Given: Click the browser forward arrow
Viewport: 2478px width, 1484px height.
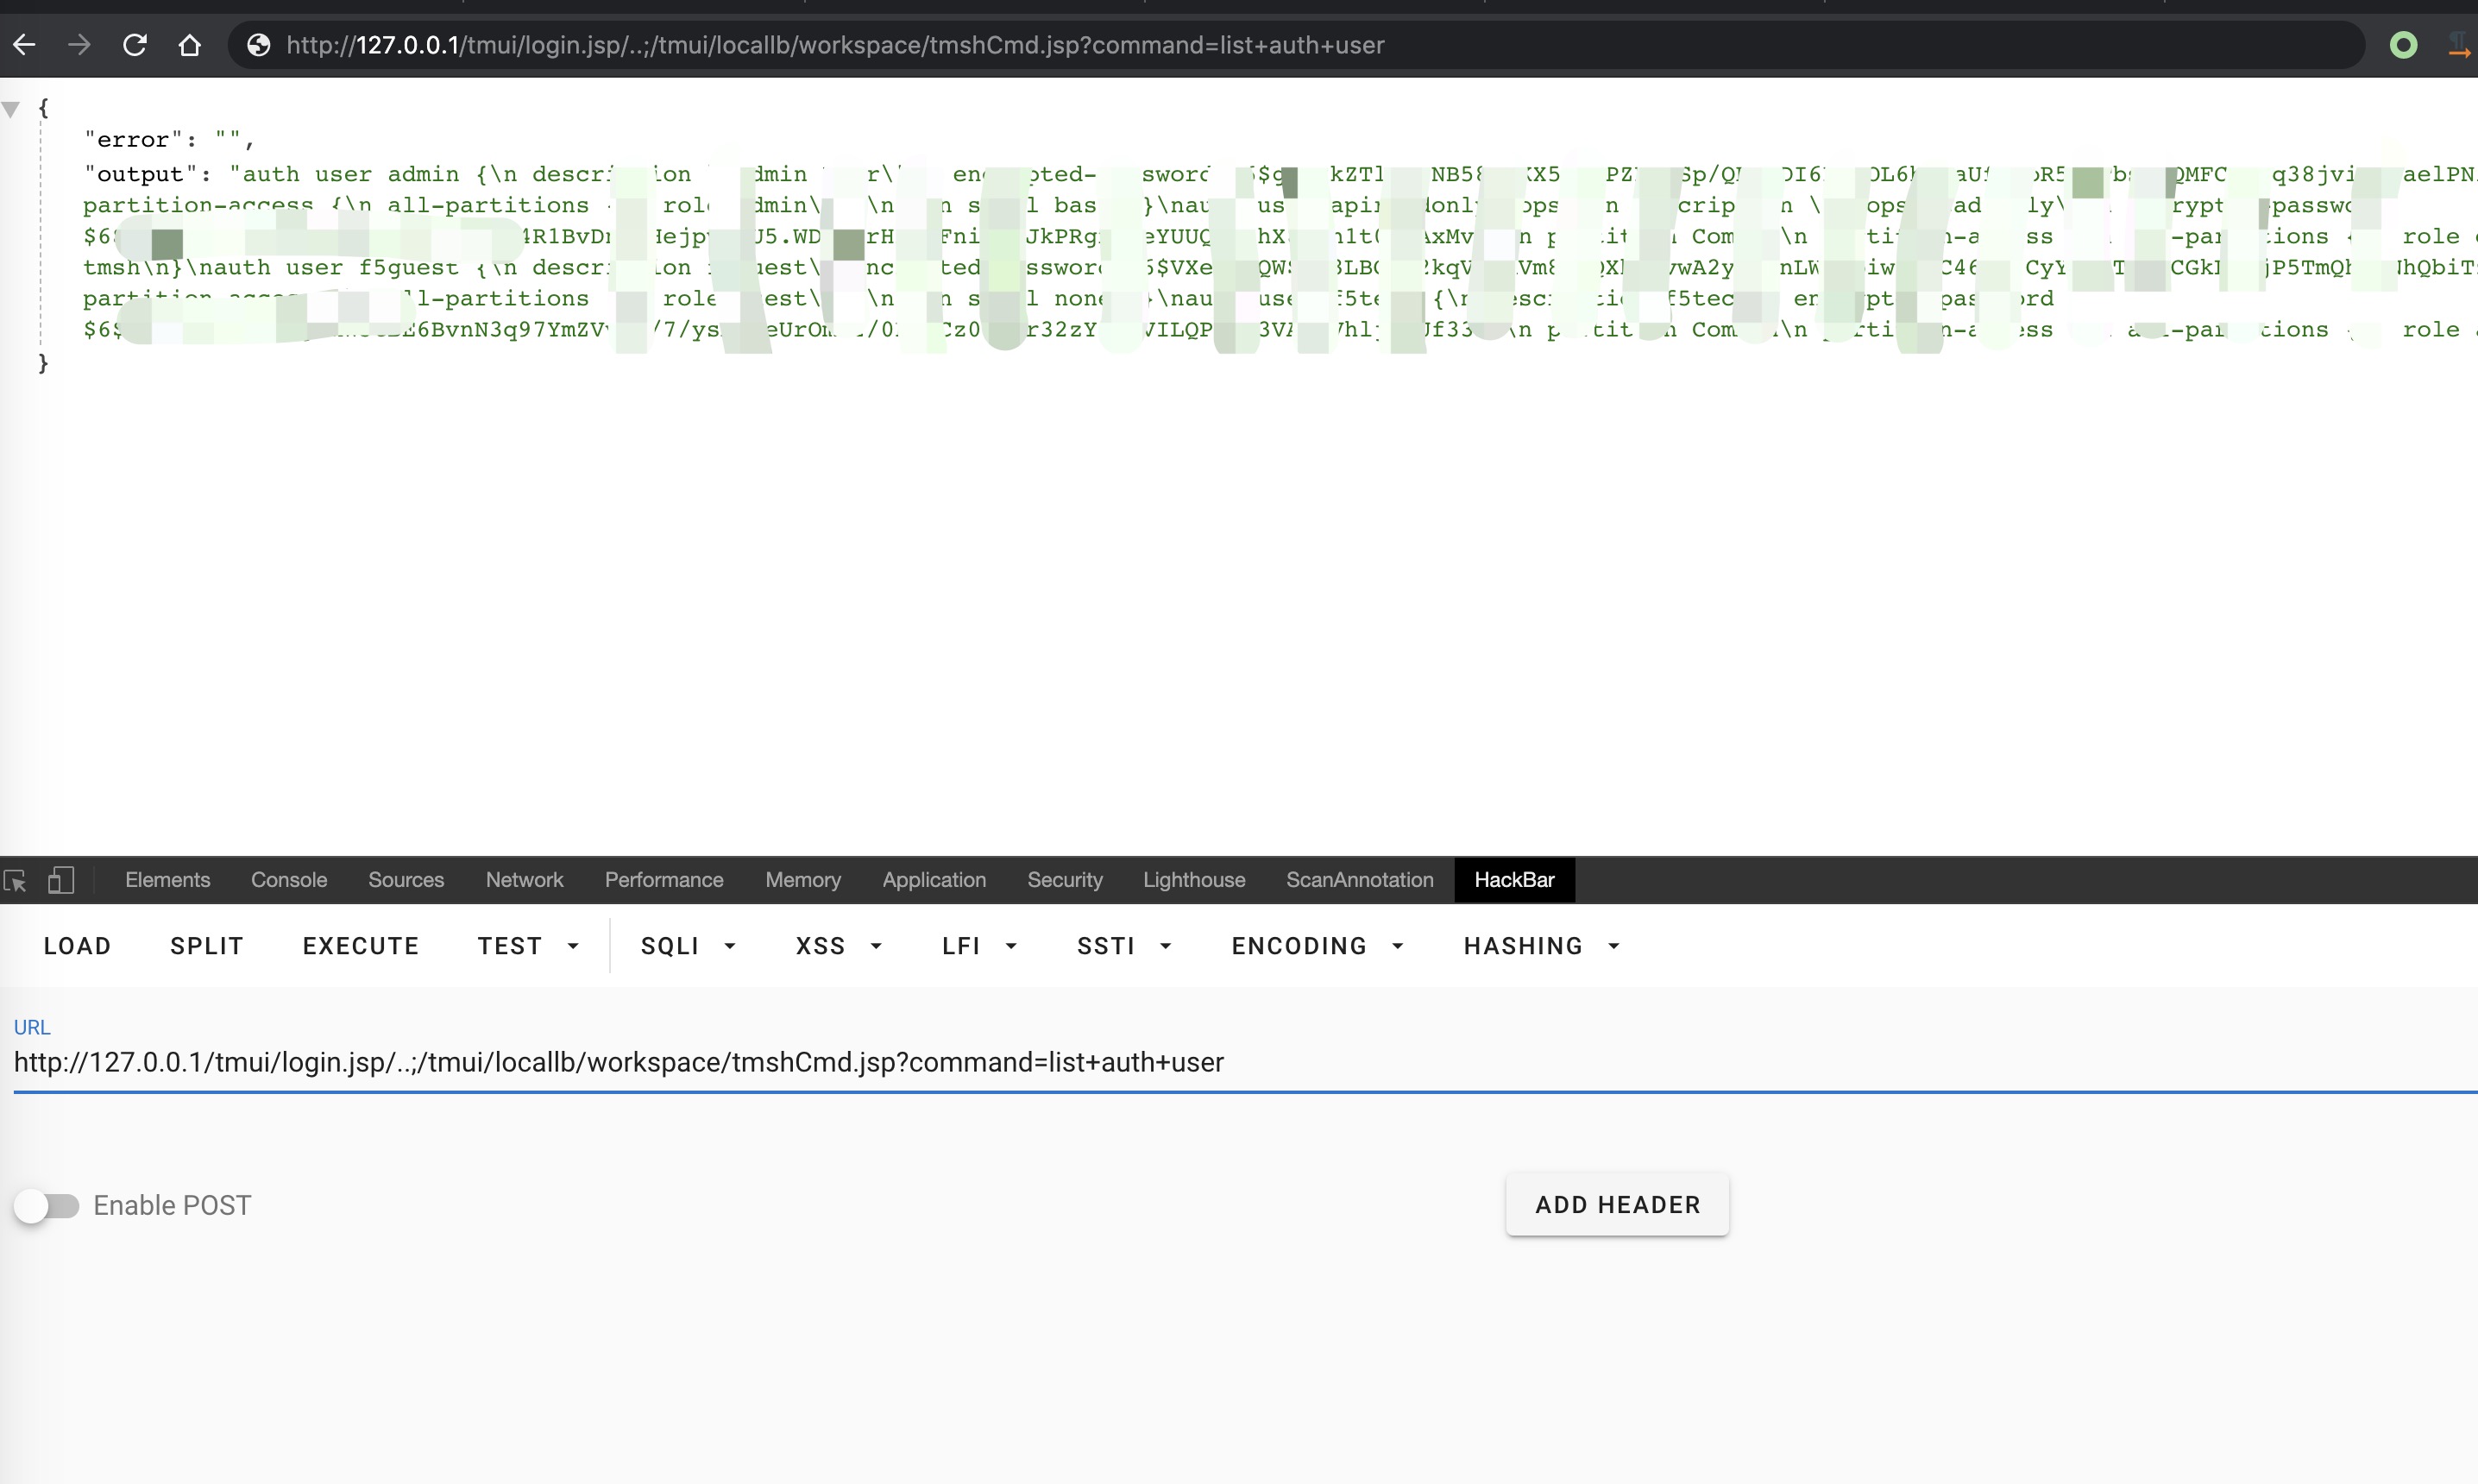Looking at the screenshot, I should [79, 45].
